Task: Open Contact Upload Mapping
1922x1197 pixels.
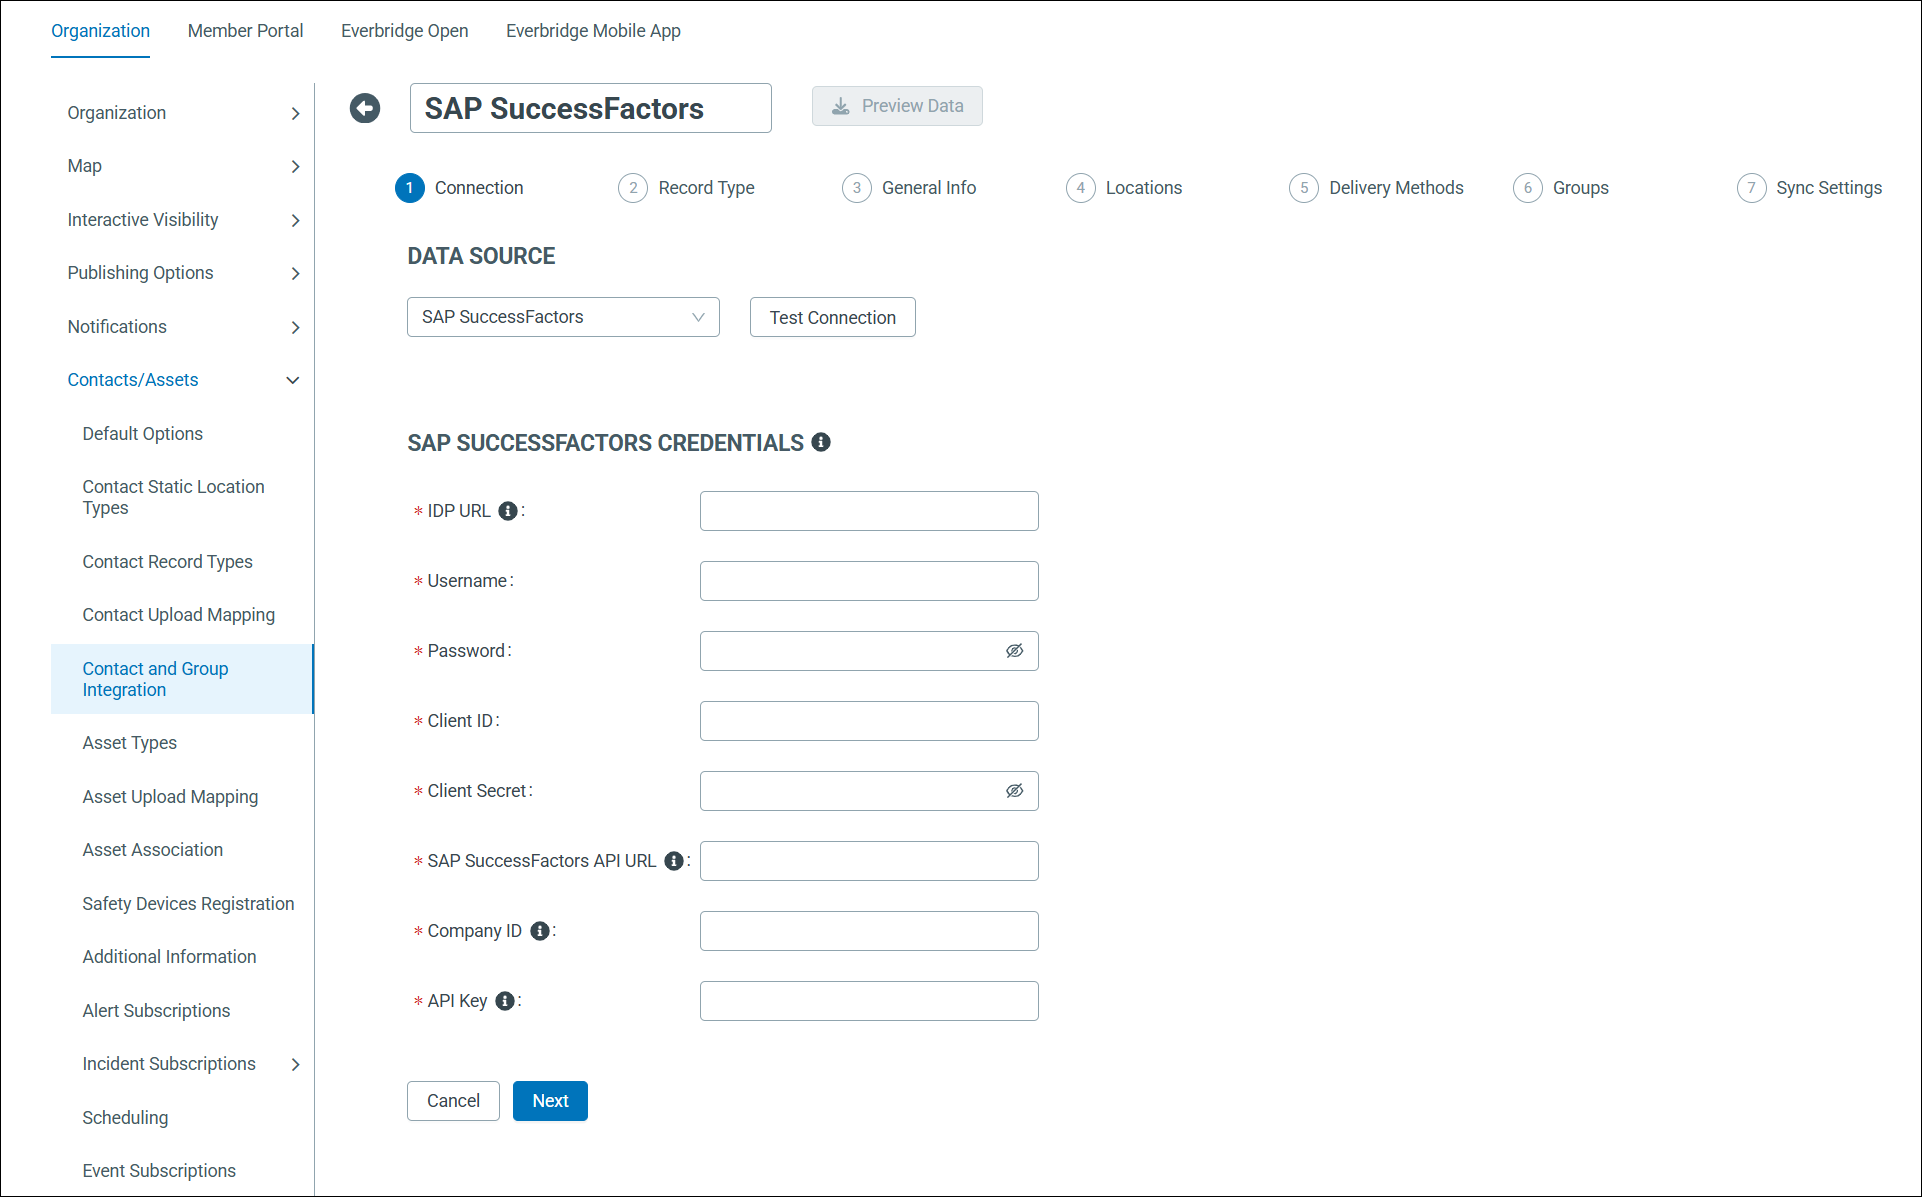Action: 178,615
